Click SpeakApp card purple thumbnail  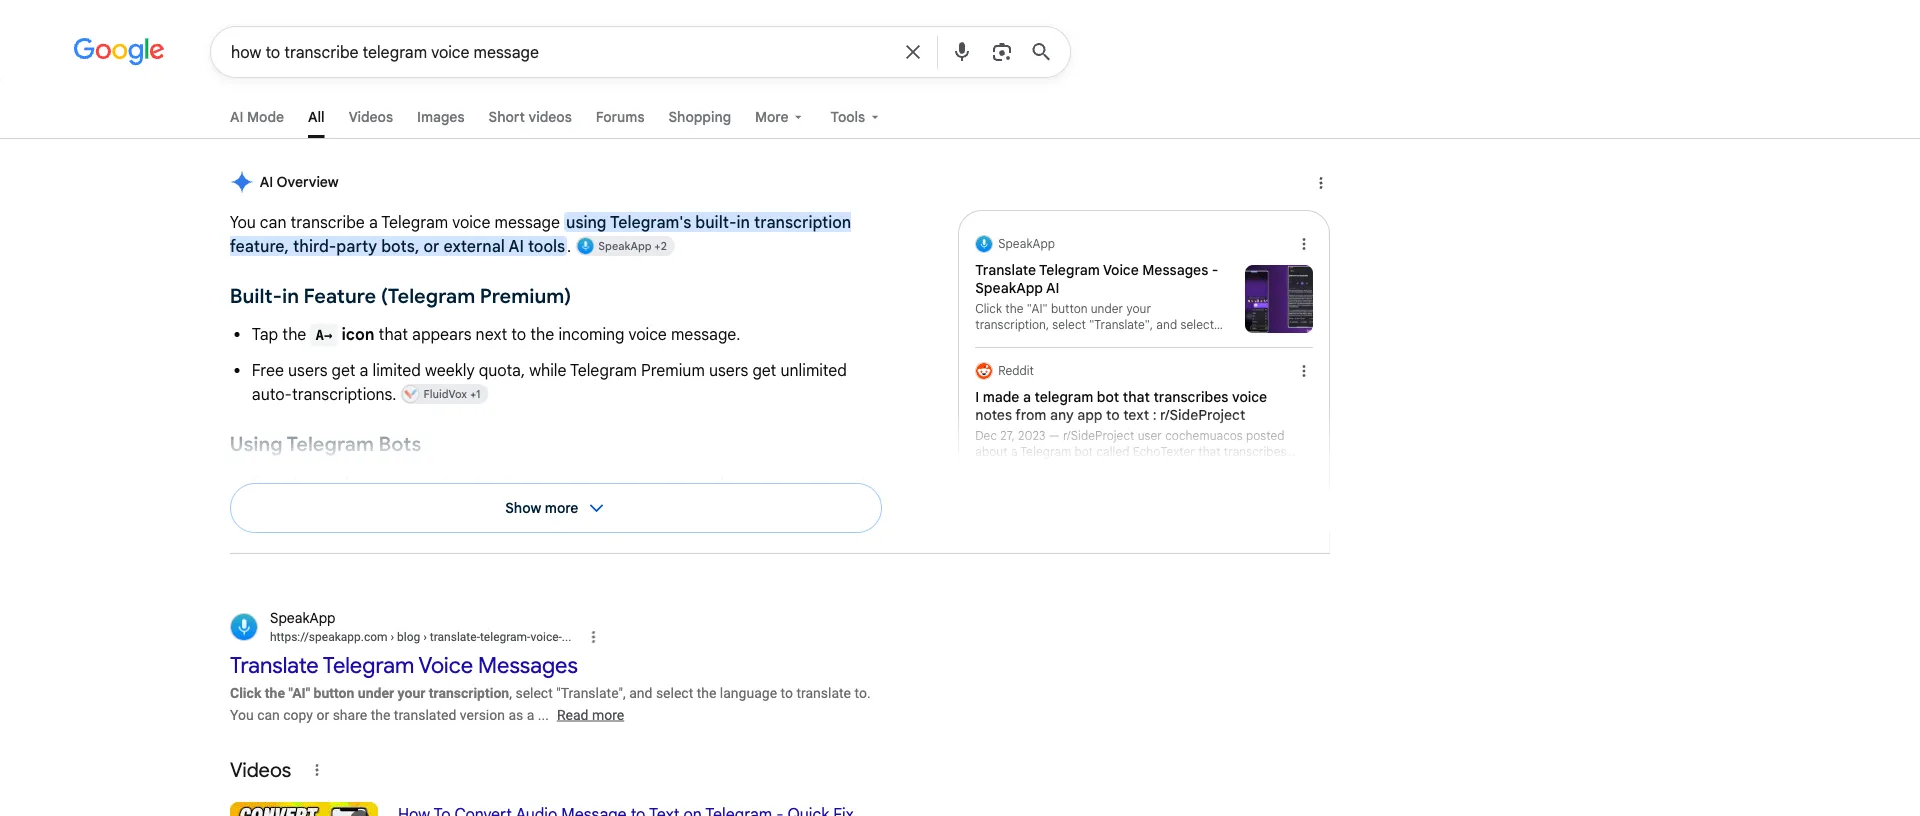point(1279,299)
